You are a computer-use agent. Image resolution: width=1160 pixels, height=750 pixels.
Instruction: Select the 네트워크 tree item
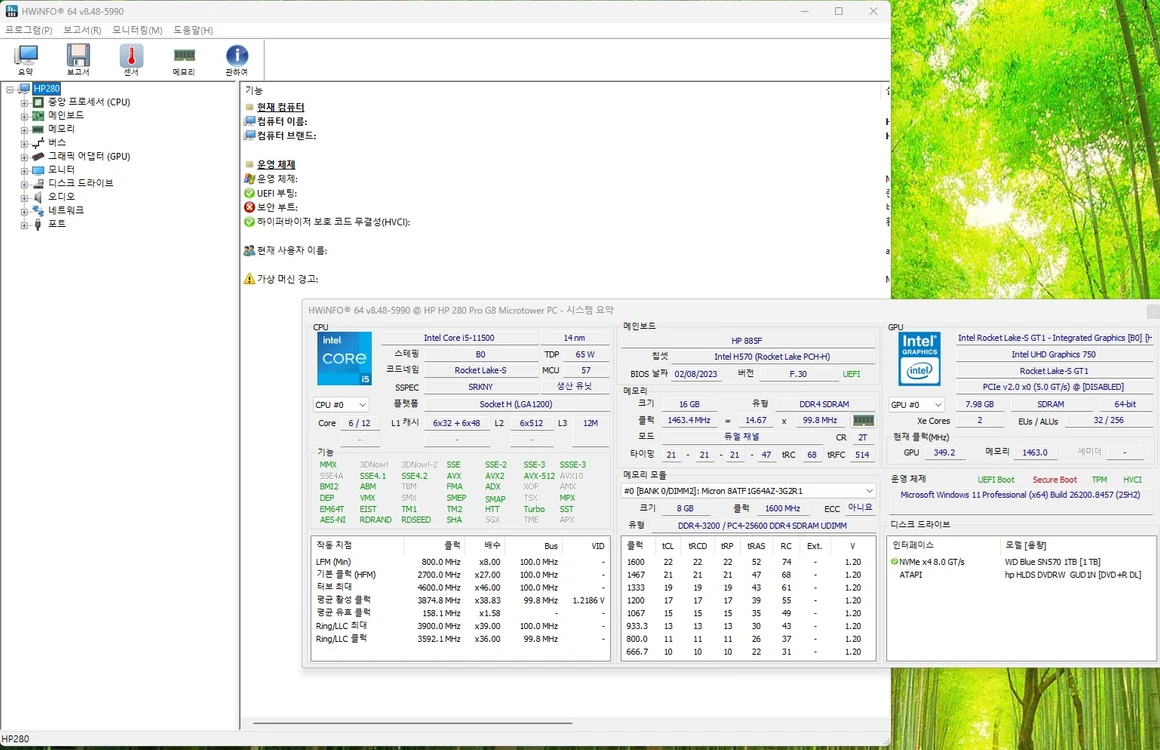coord(66,210)
